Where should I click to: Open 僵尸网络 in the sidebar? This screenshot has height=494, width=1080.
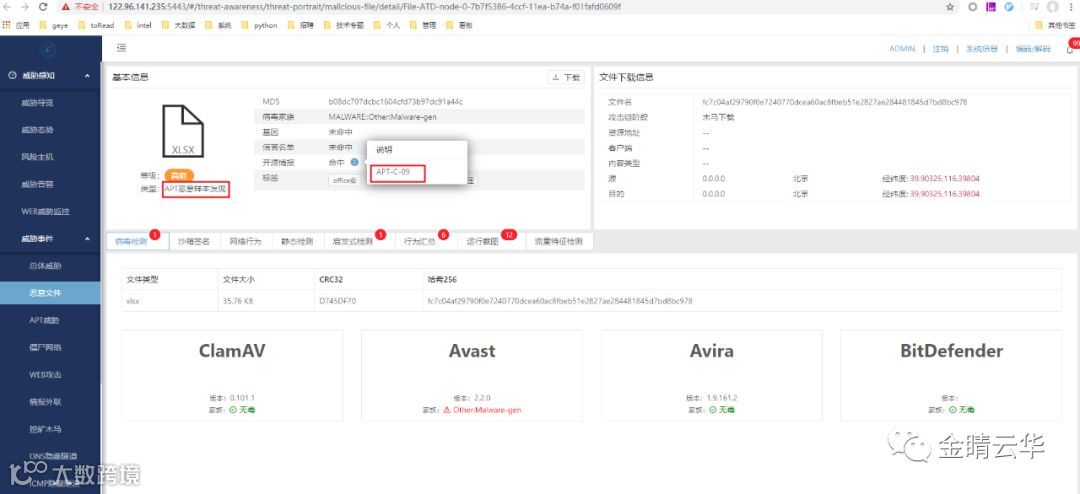45,347
